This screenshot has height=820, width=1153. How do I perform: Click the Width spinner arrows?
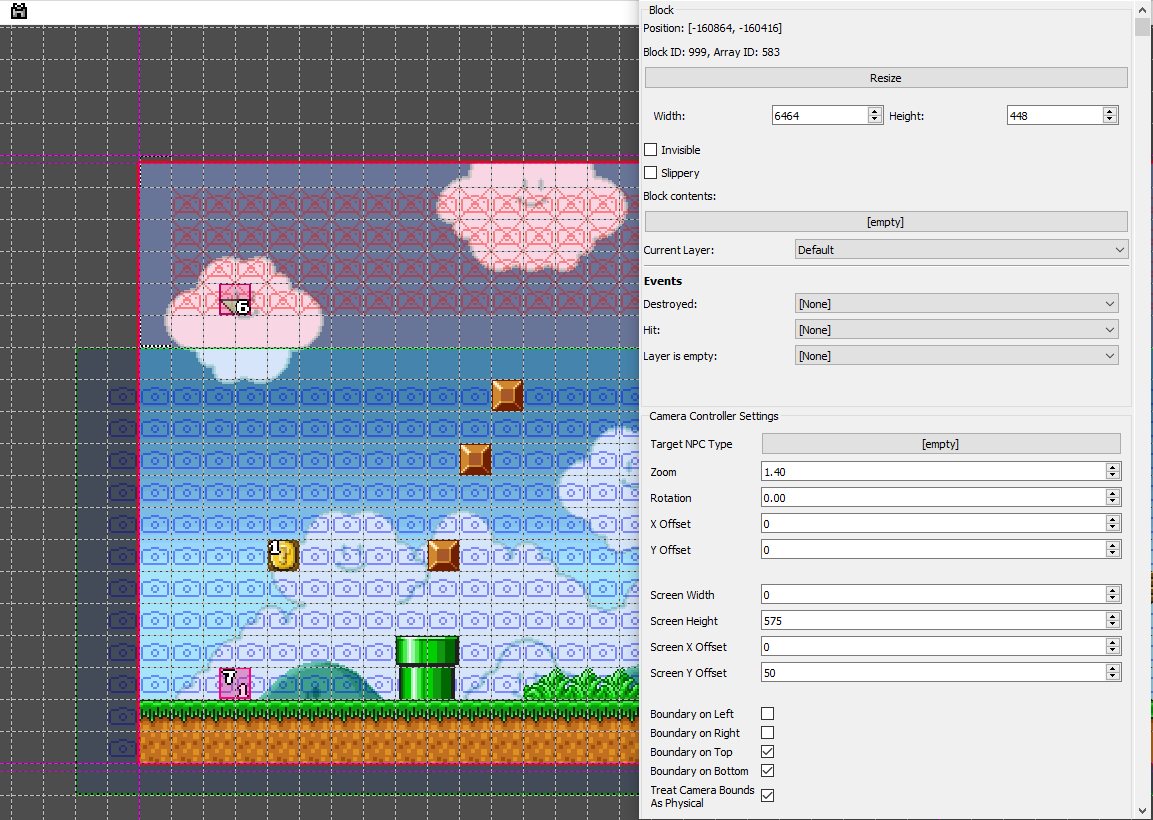875,115
